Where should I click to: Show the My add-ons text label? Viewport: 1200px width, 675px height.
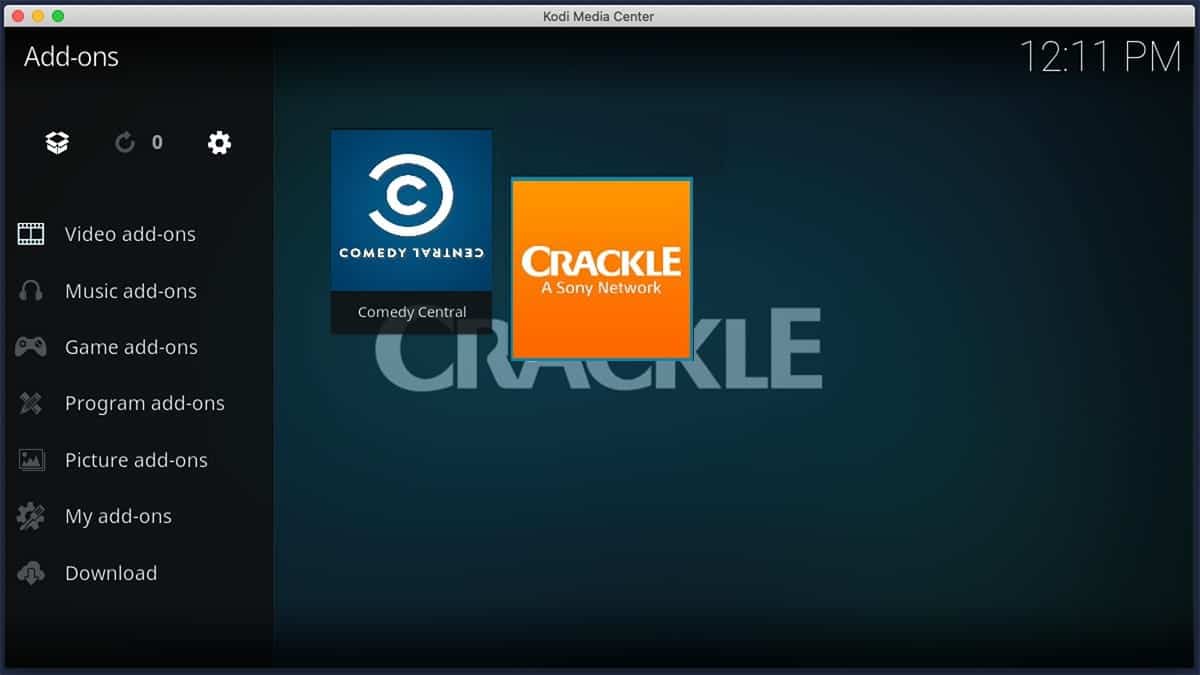(x=118, y=517)
